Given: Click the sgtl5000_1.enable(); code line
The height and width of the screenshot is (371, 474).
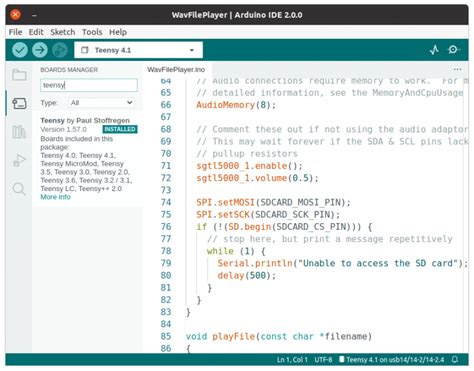Looking at the screenshot, I should pyautogui.click(x=249, y=166).
